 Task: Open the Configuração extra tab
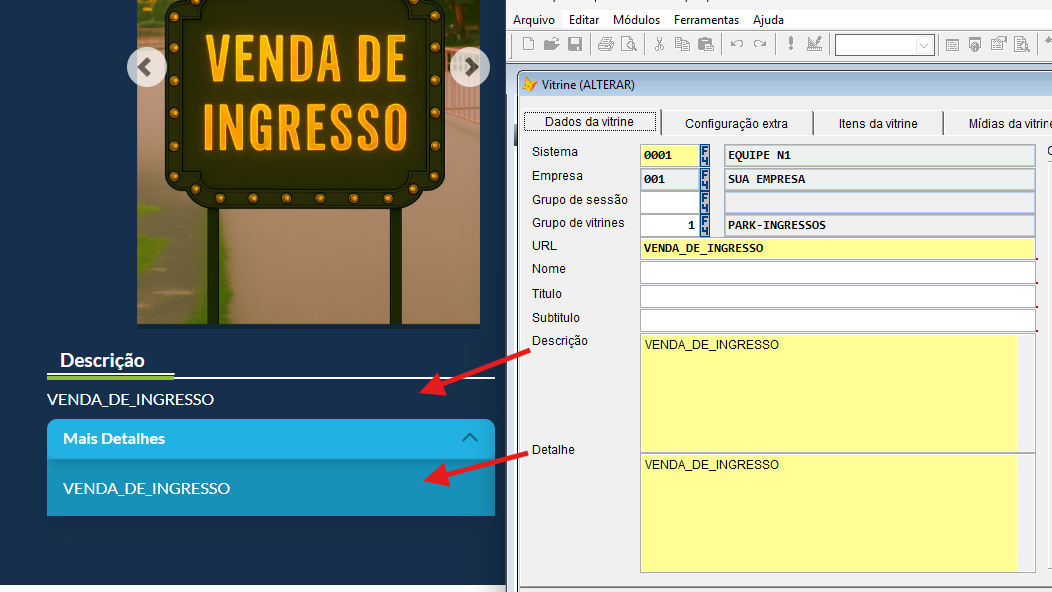pyautogui.click(x=736, y=123)
